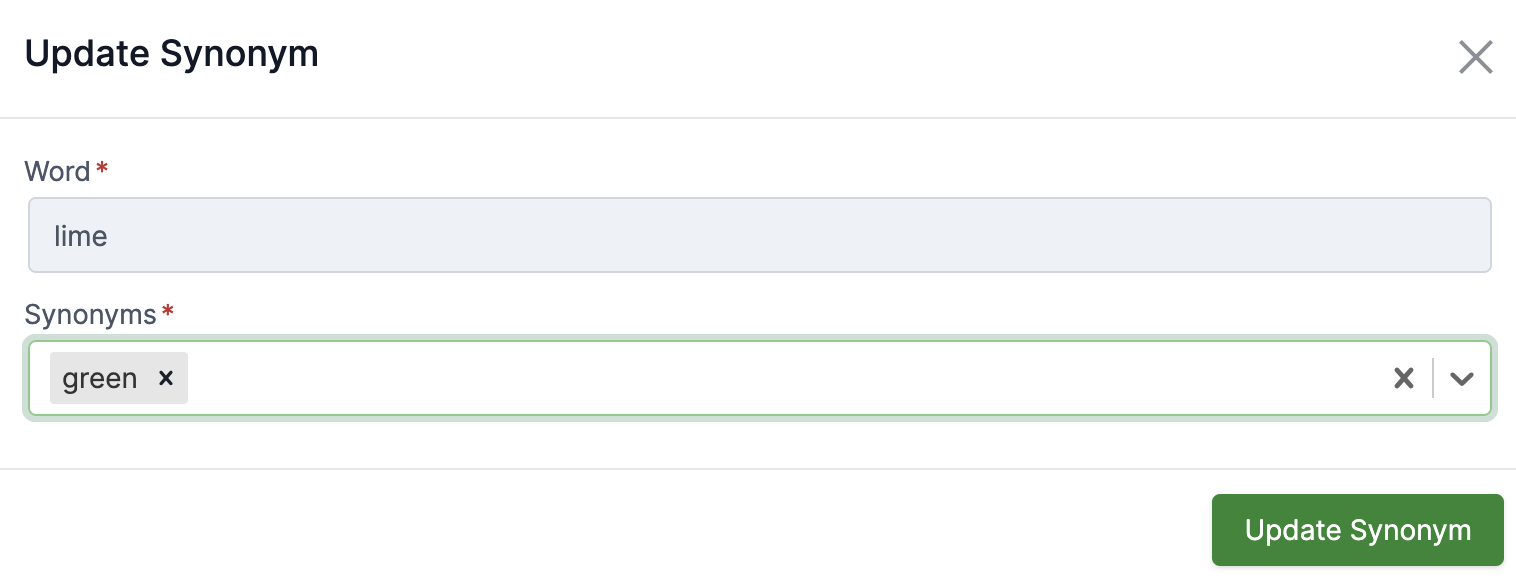The image size is (1516, 580).
Task: Click right end of the Word field
Action: pyautogui.click(x=1470, y=236)
